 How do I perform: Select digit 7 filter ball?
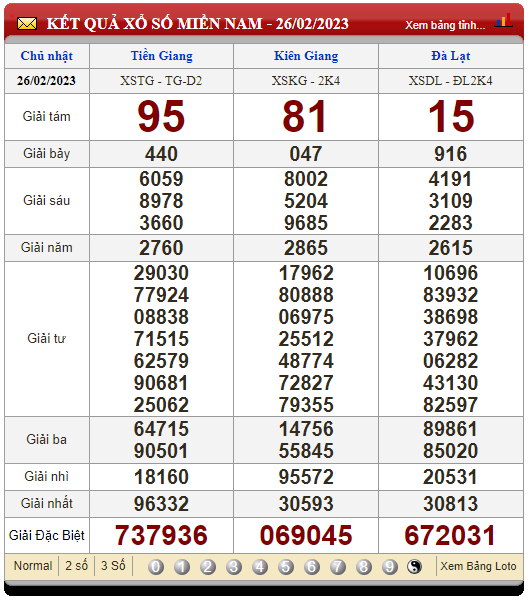[338, 567]
